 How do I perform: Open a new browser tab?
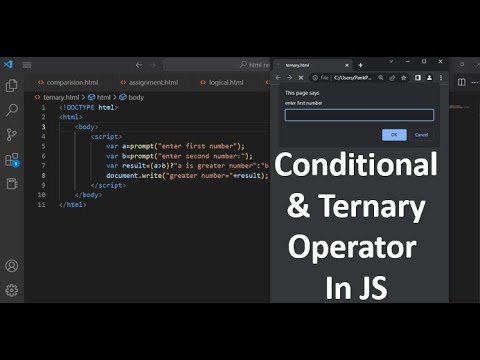pyautogui.click(x=360, y=65)
